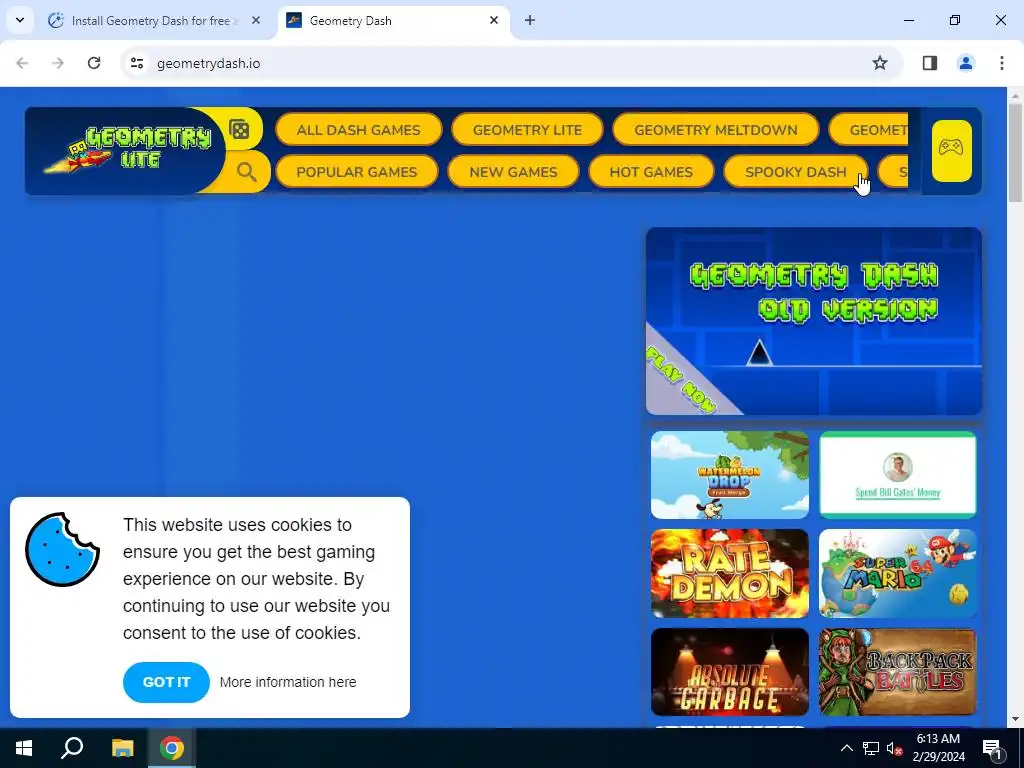Open the Backpack Battles game thumbnail
The height and width of the screenshot is (768, 1024).
coord(897,672)
